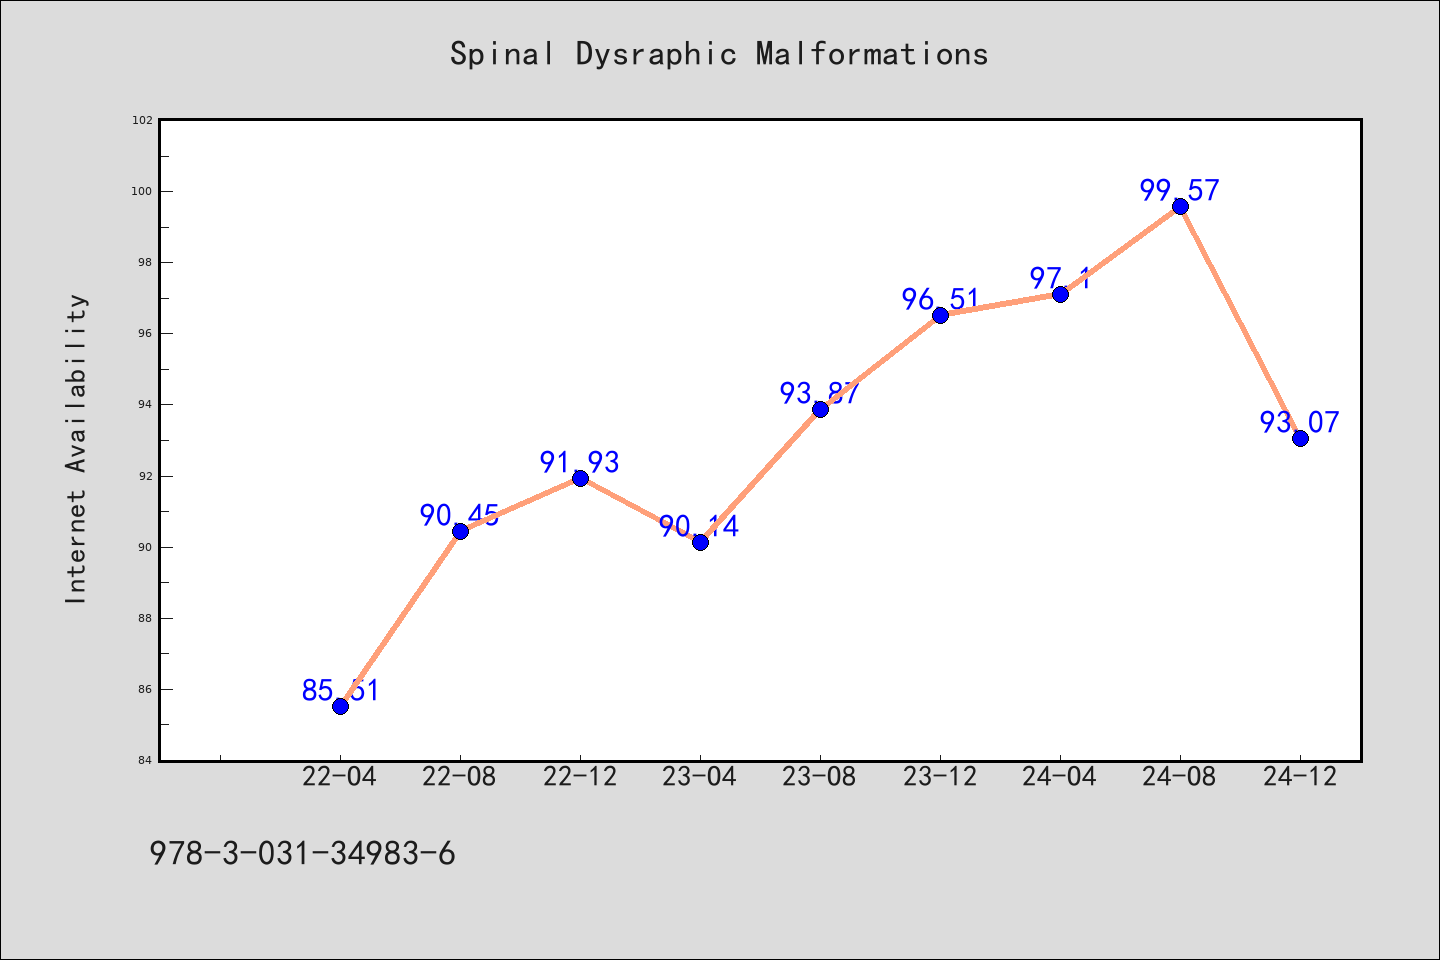
Task: Click the x-axis label 22-12
Action: coord(580,777)
